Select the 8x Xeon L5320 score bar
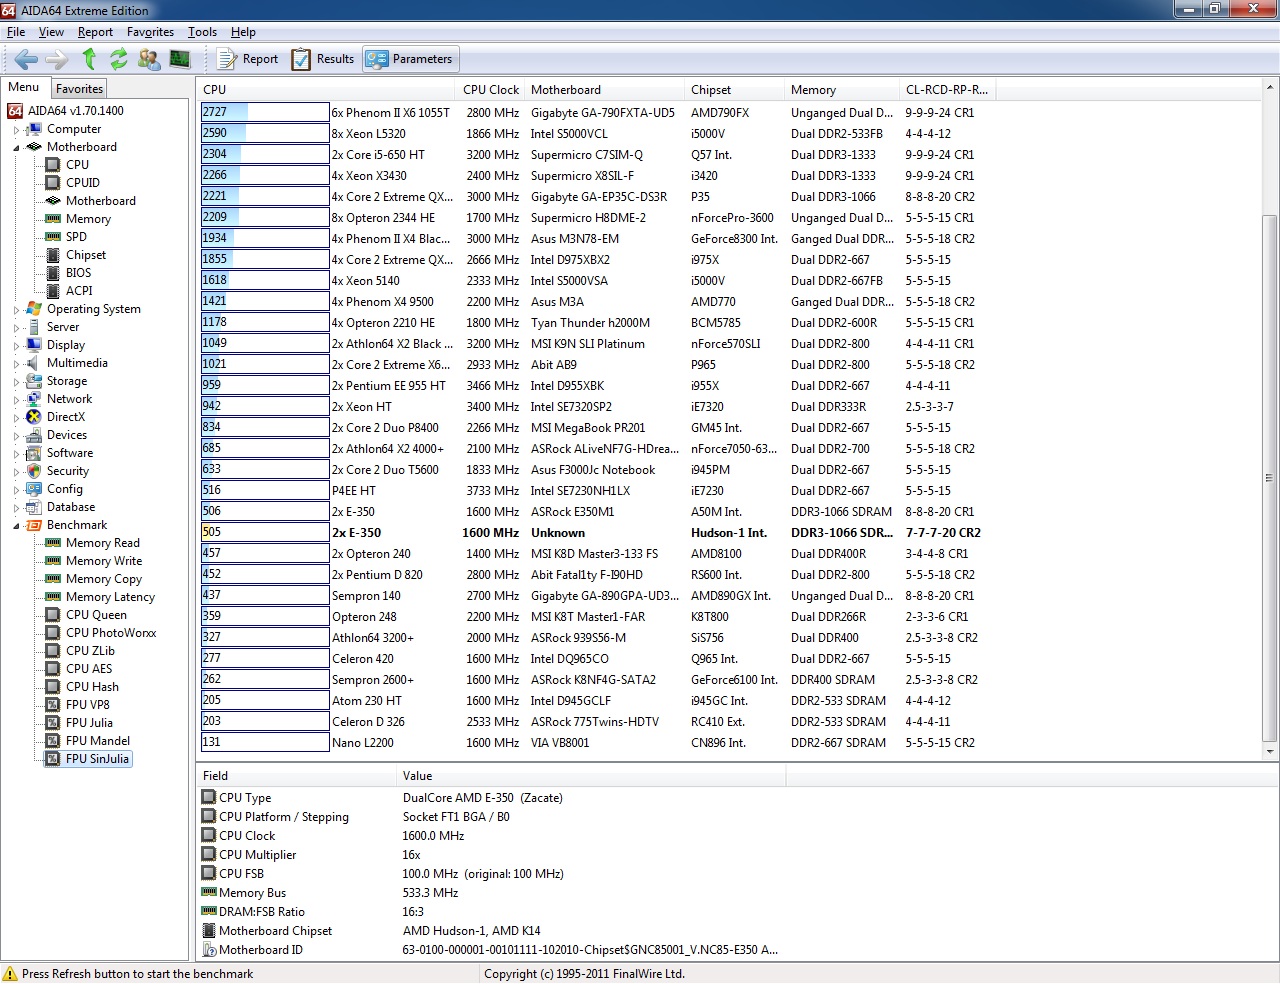 coord(265,133)
